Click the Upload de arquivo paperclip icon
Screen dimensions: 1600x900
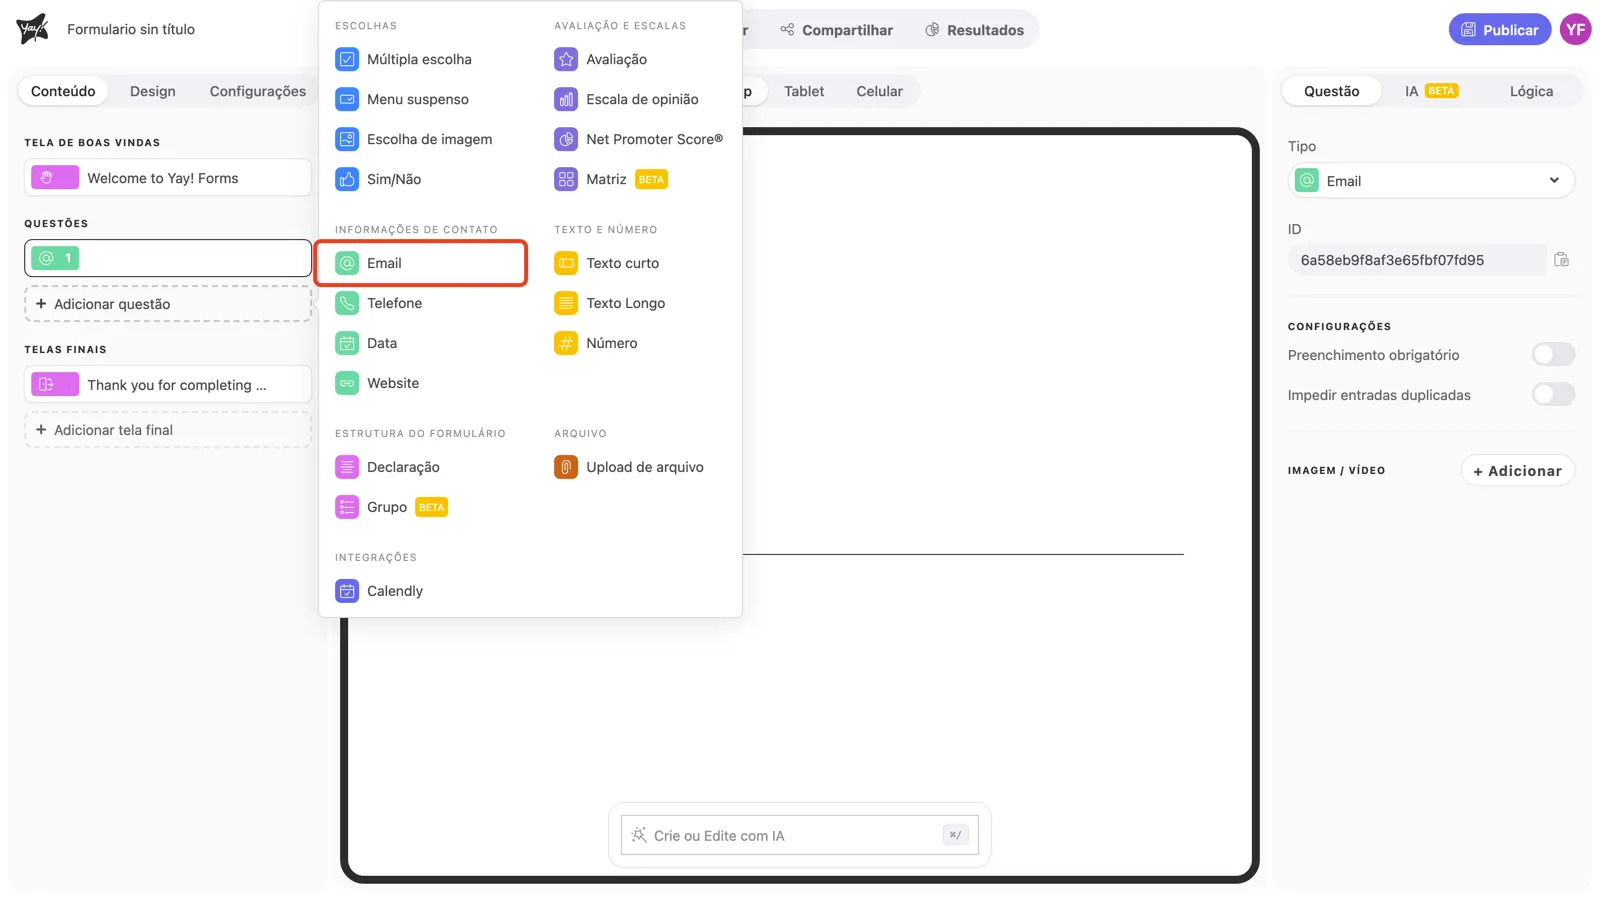click(x=566, y=467)
